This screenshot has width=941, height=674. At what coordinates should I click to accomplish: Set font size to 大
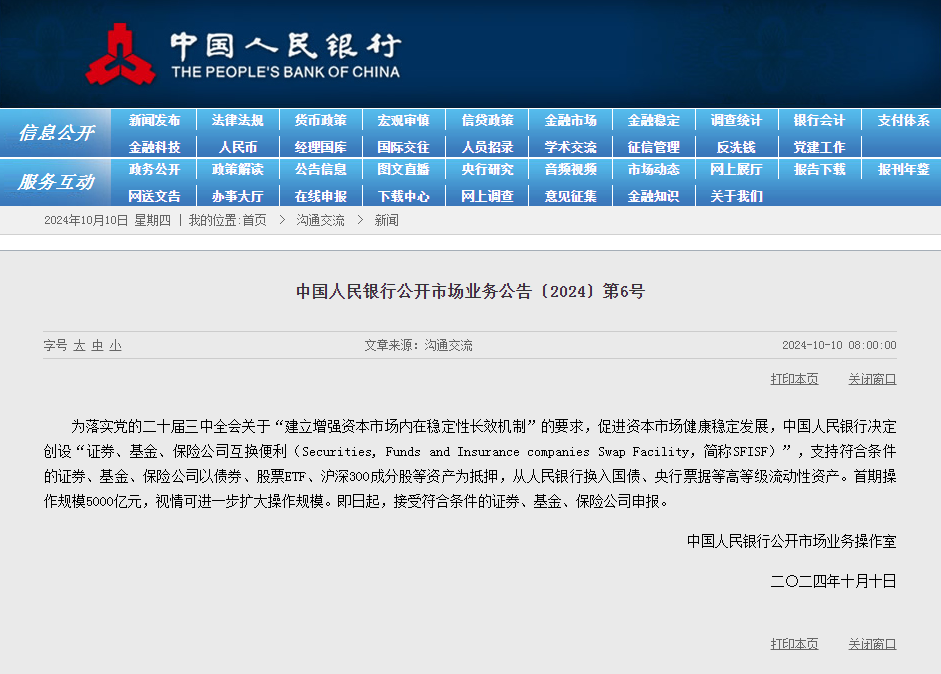(x=79, y=346)
